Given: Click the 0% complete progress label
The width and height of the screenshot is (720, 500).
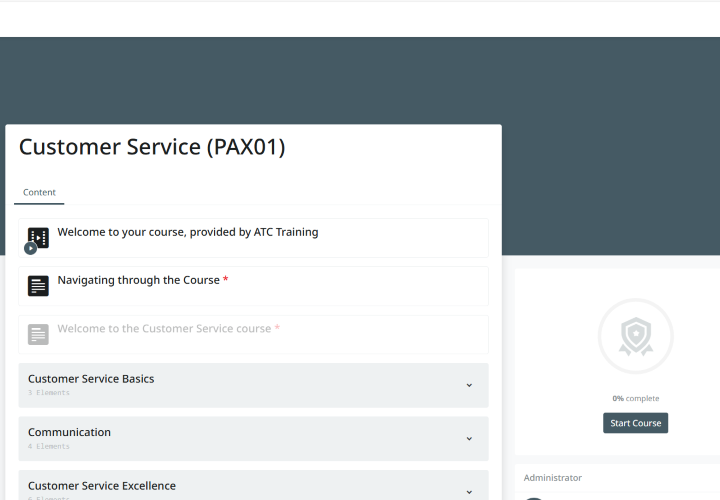Looking at the screenshot, I should coord(635,398).
